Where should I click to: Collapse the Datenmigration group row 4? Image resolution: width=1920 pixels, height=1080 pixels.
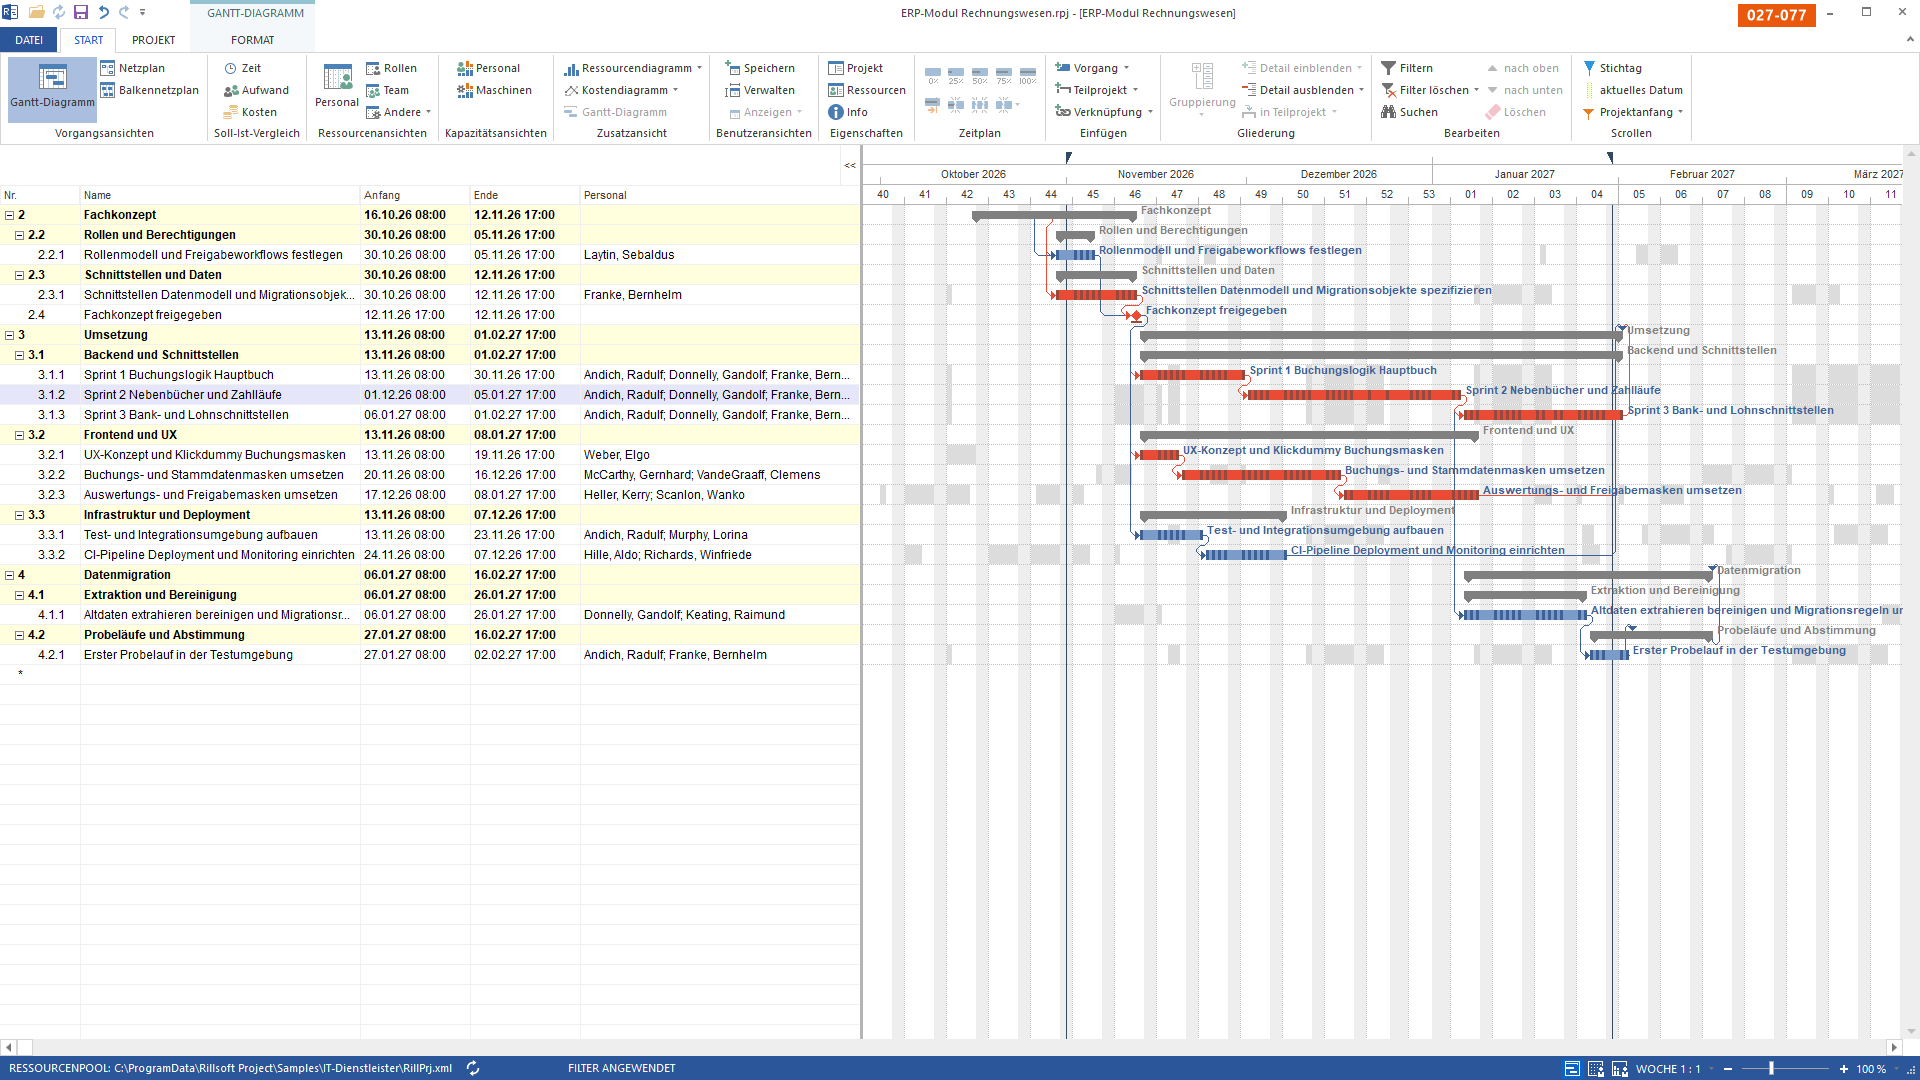(10, 575)
